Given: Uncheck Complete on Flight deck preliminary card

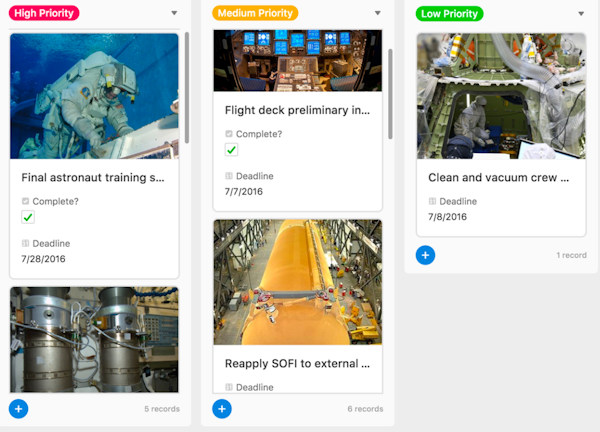Looking at the screenshot, I should (232, 150).
